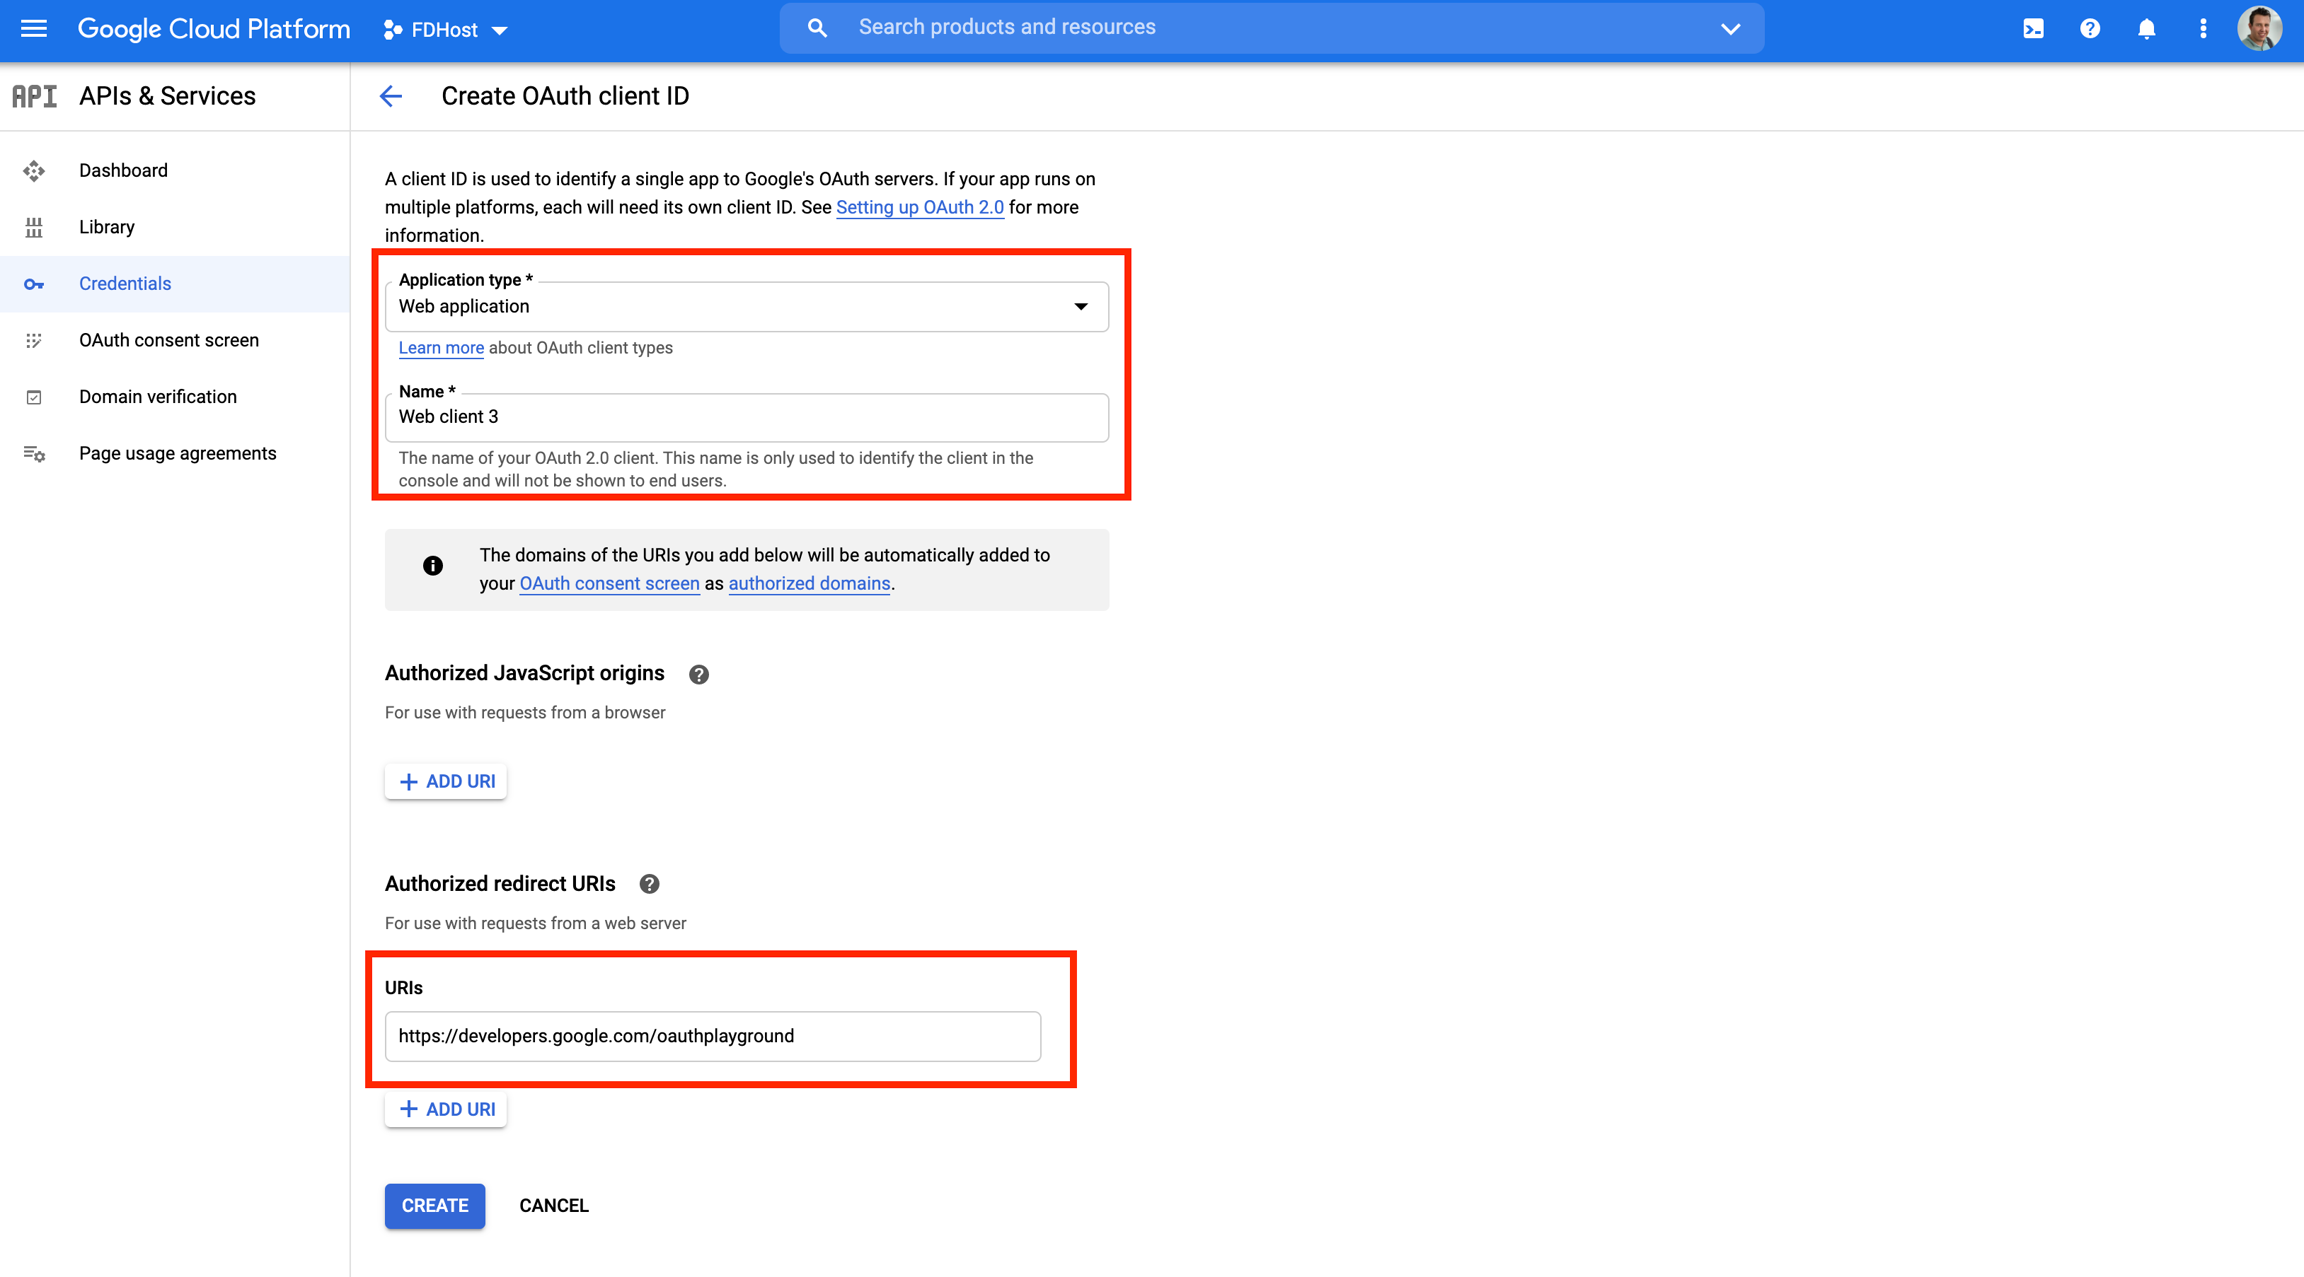Image resolution: width=2304 pixels, height=1277 pixels.
Task: Open the notifications bell
Action: point(2146,29)
